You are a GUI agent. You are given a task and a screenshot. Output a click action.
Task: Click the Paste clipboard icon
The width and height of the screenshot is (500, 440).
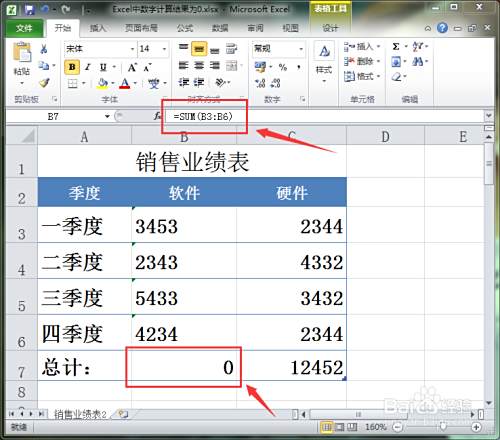[x=22, y=52]
